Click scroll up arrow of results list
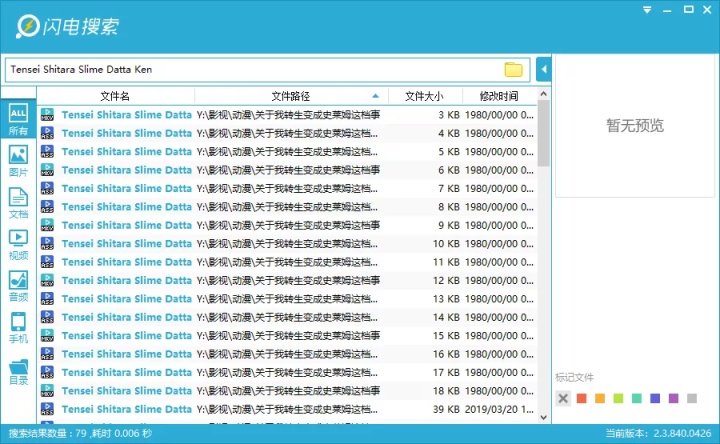720x444 pixels. [544, 94]
